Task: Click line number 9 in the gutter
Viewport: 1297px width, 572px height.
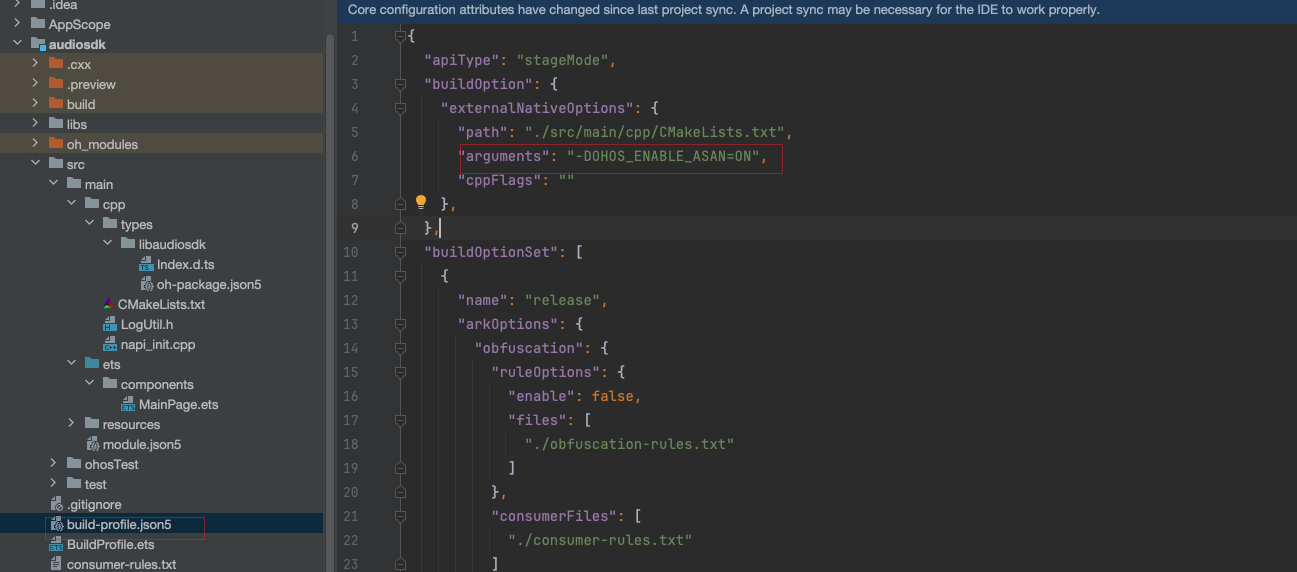Action: tap(353, 228)
